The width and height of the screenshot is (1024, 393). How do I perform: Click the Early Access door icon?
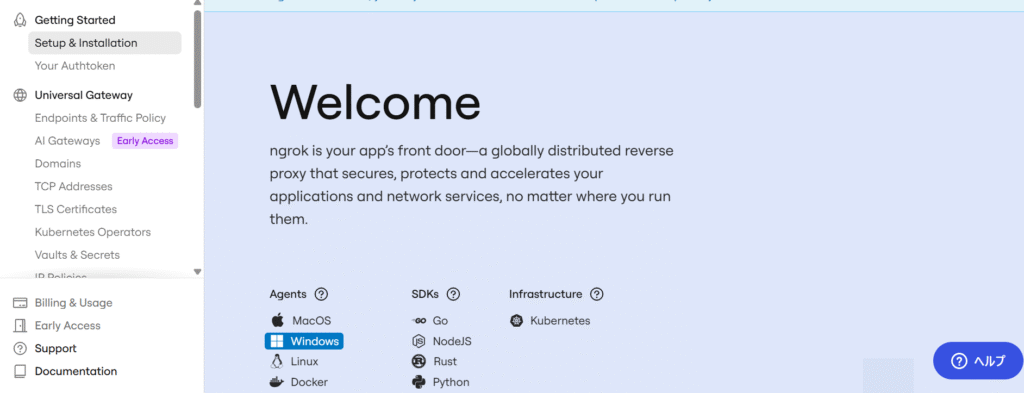click(20, 326)
